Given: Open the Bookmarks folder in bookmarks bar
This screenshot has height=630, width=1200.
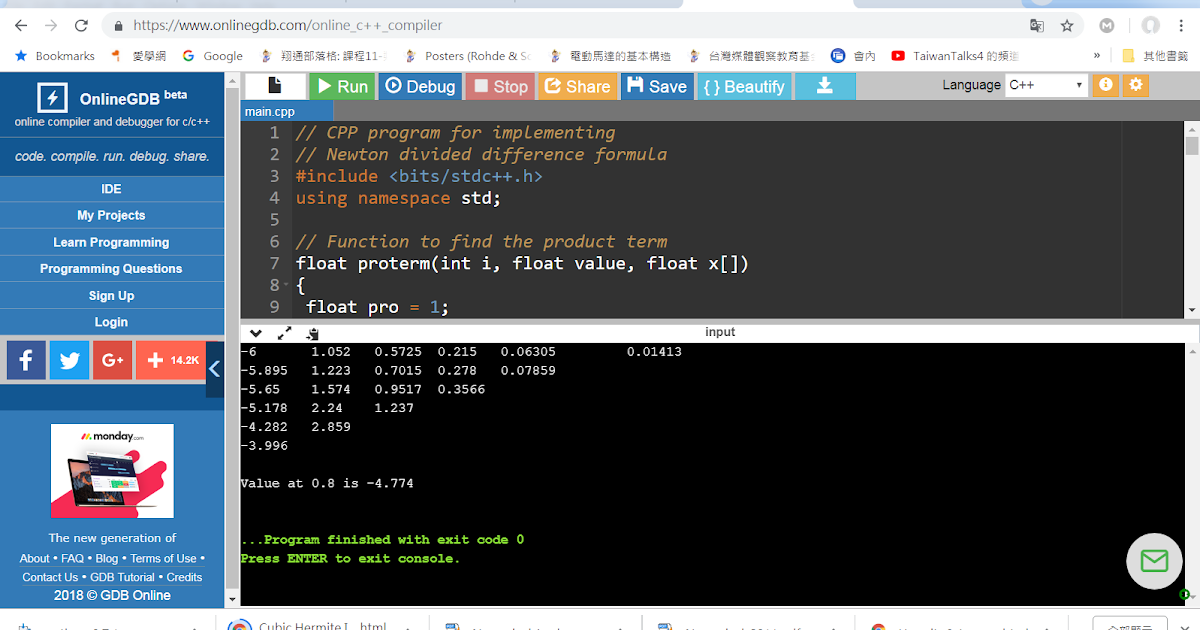Looking at the screenshot, I should pos(55,56).
